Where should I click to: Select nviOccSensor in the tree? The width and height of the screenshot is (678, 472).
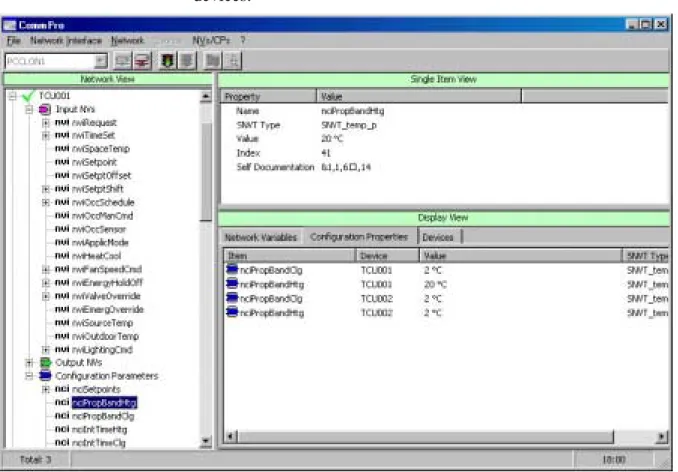99,229
